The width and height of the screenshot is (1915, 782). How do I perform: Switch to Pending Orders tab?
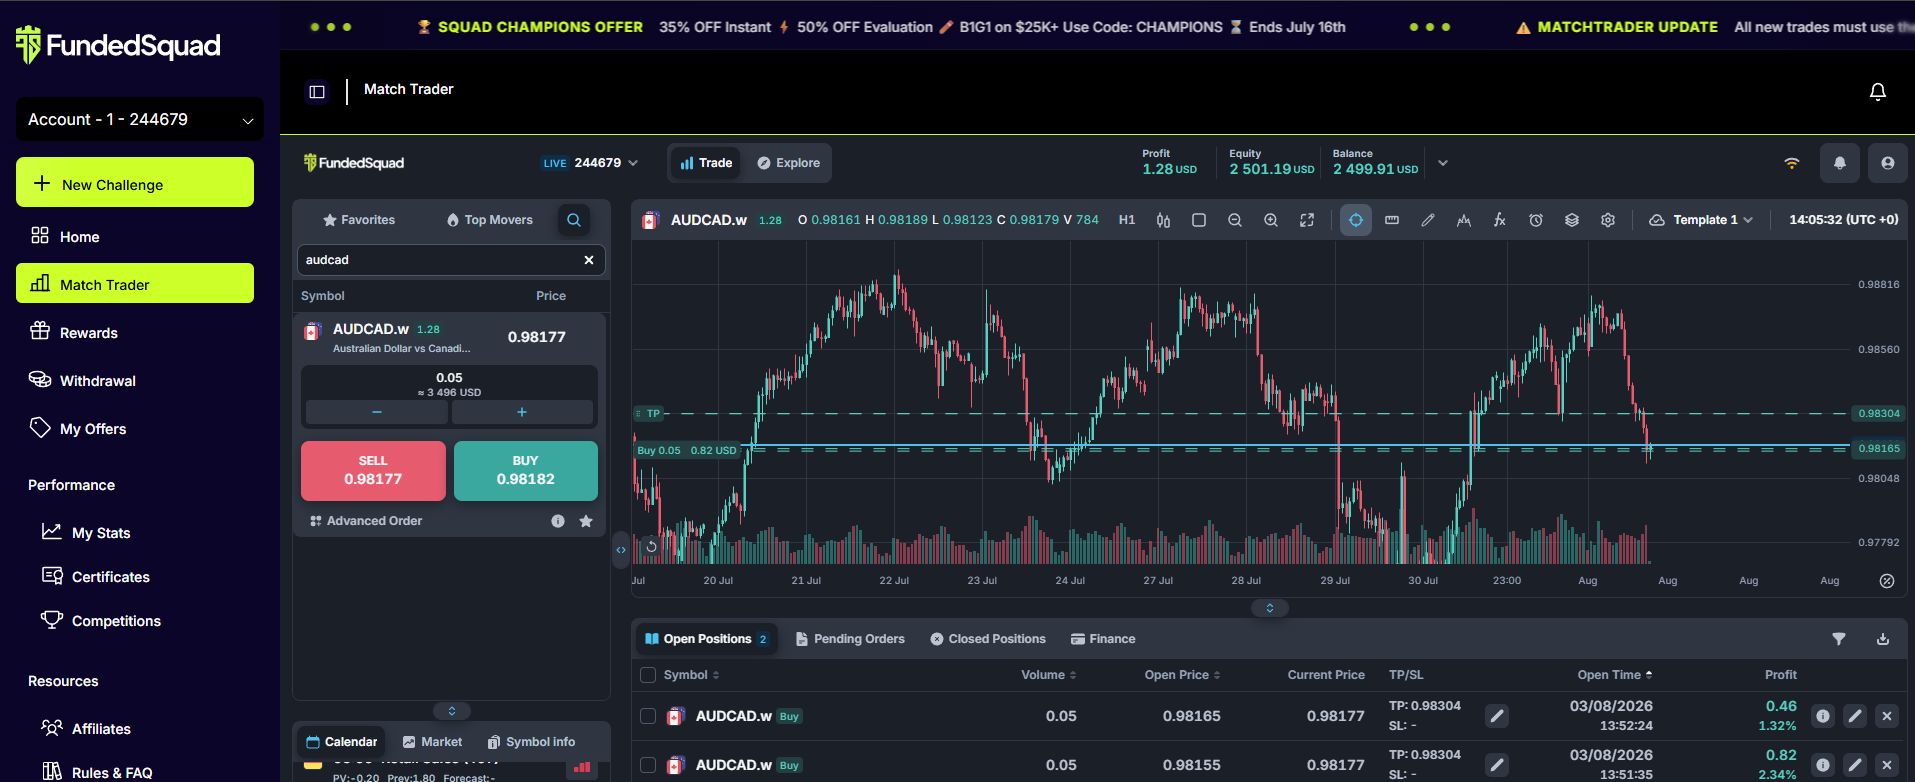(850, 639)
